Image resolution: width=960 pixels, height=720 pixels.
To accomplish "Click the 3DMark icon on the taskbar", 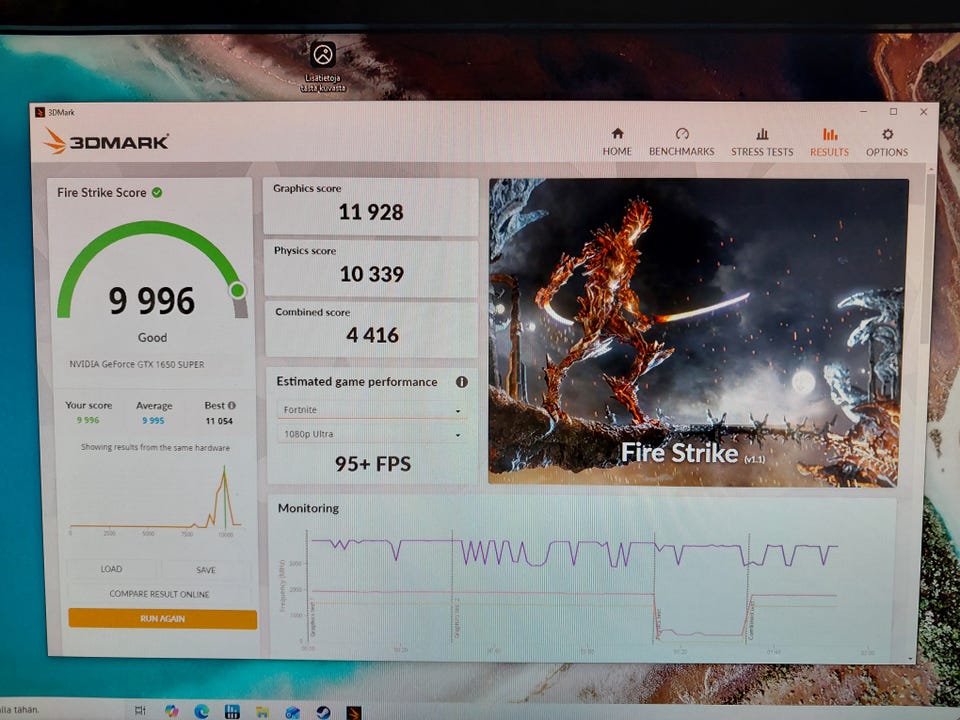I will click(x=353, y=713).
